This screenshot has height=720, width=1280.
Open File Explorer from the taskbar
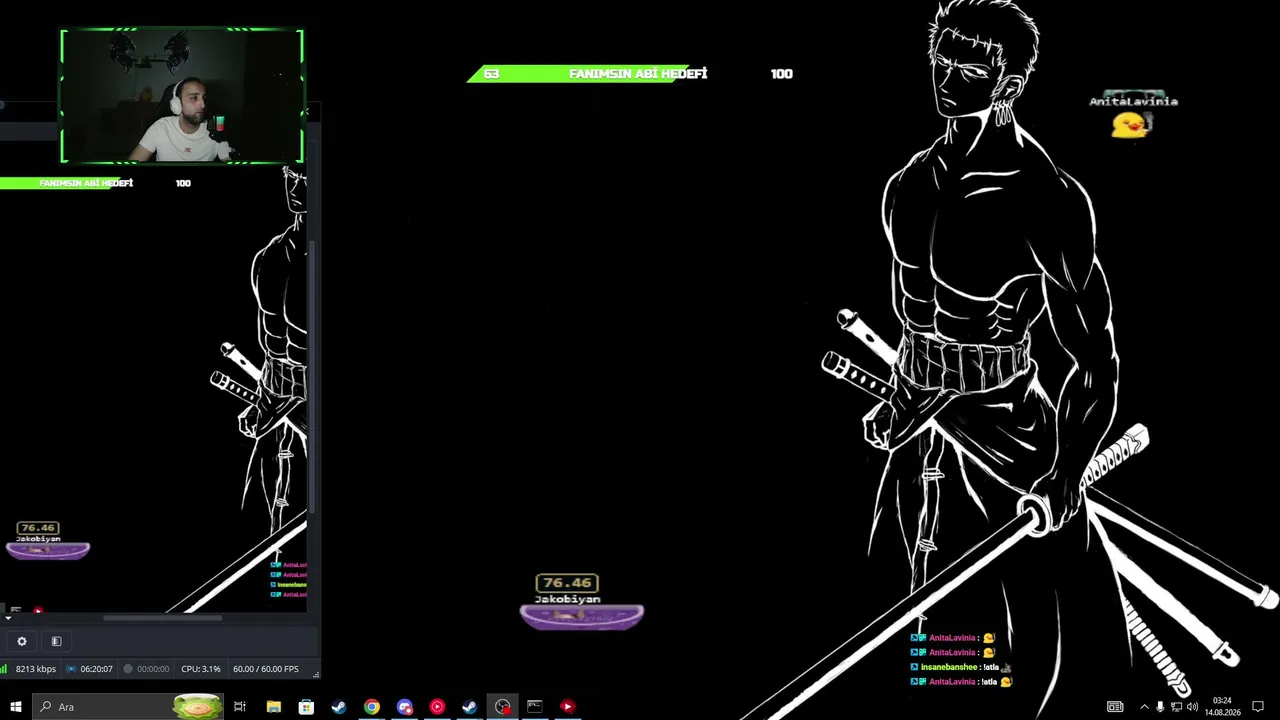pyautogui.click(x=273, y=707)
